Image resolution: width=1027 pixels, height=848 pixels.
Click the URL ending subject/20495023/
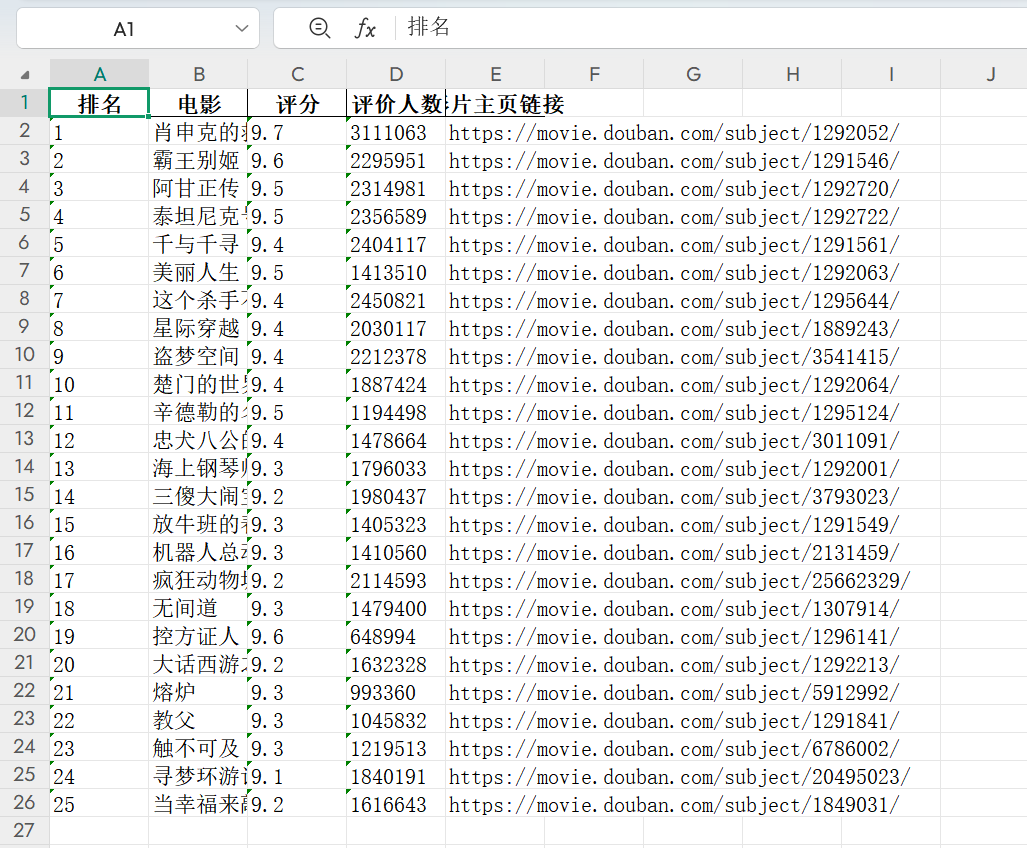[679, 777]
